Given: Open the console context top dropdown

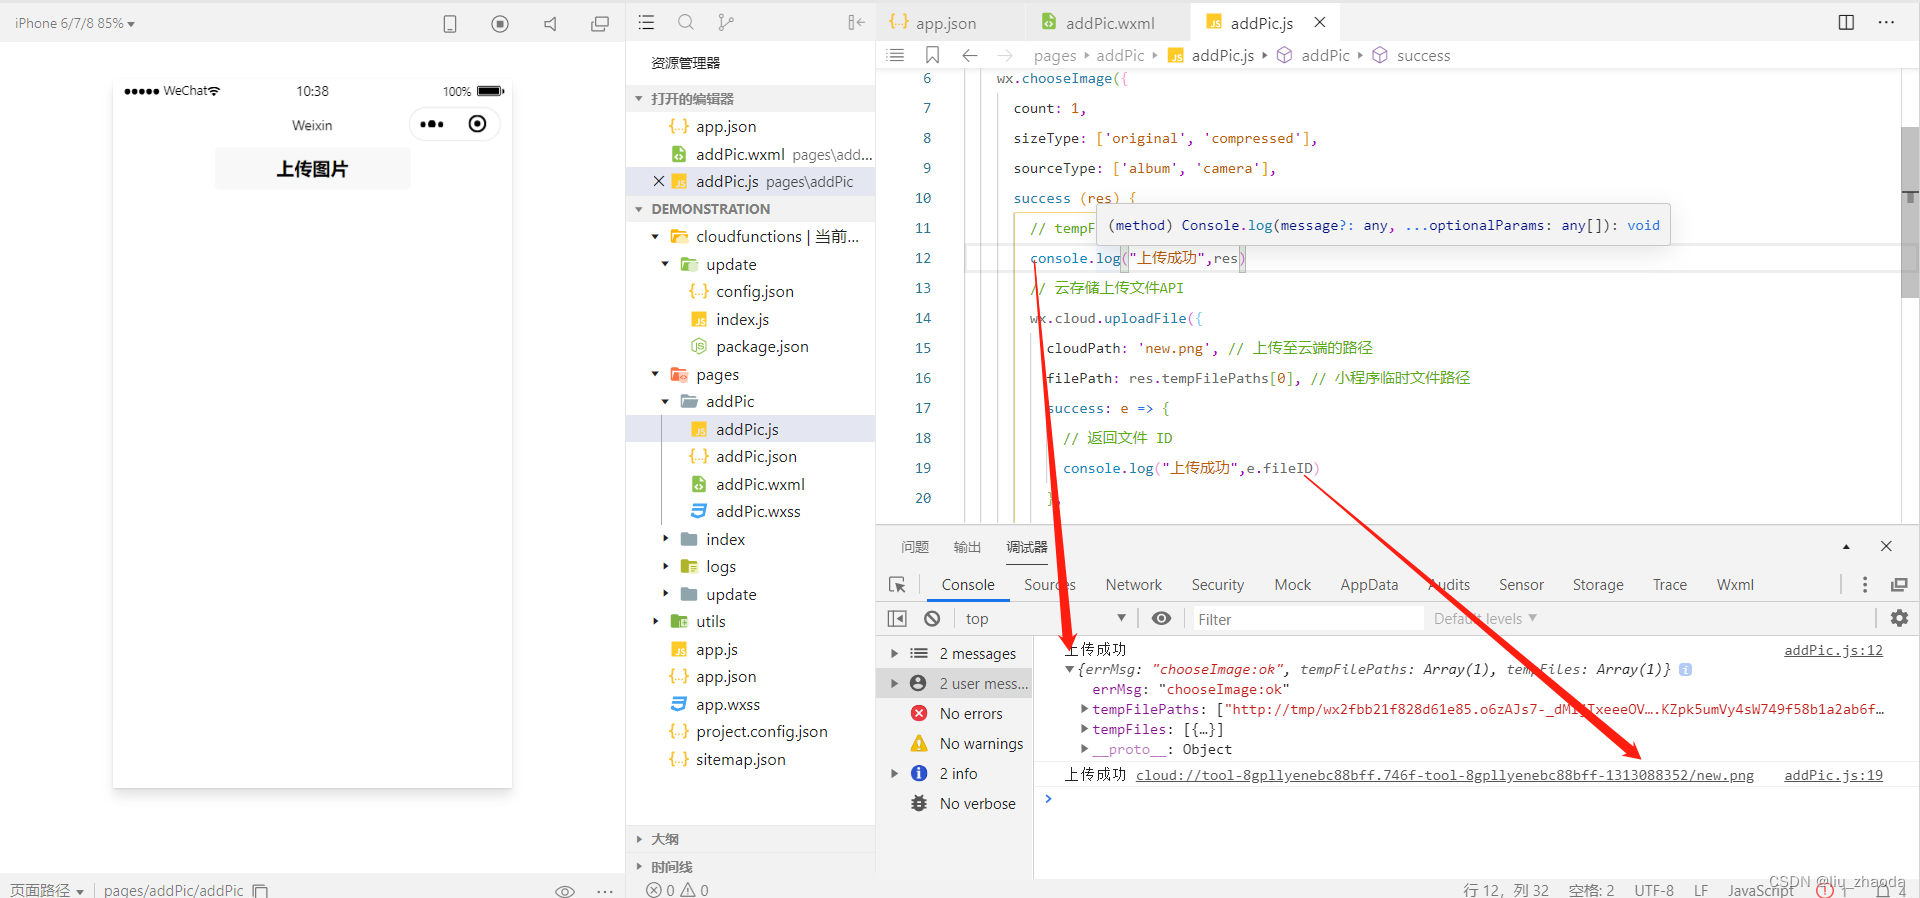Looking at the screenshot, I should [x=1045, y=619].
